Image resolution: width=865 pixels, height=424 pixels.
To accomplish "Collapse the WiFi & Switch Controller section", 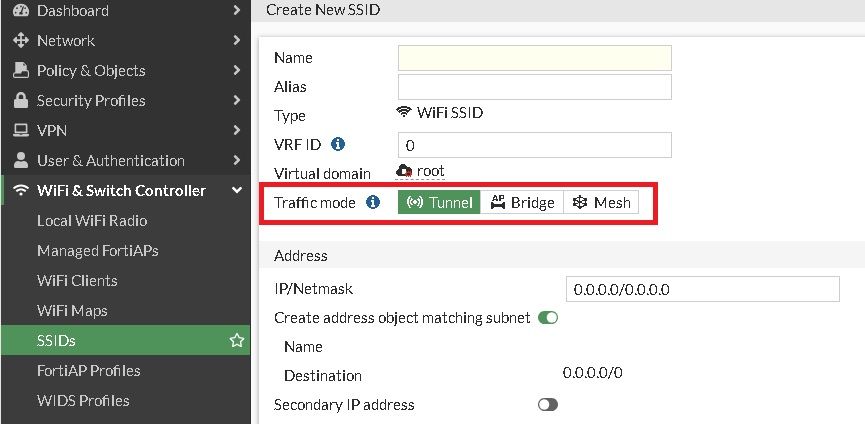I will point(236,191).
